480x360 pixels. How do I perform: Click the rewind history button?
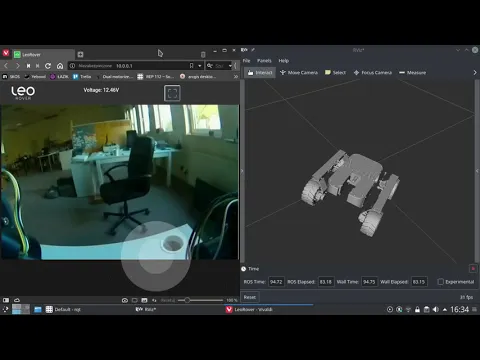click(29, 66)
